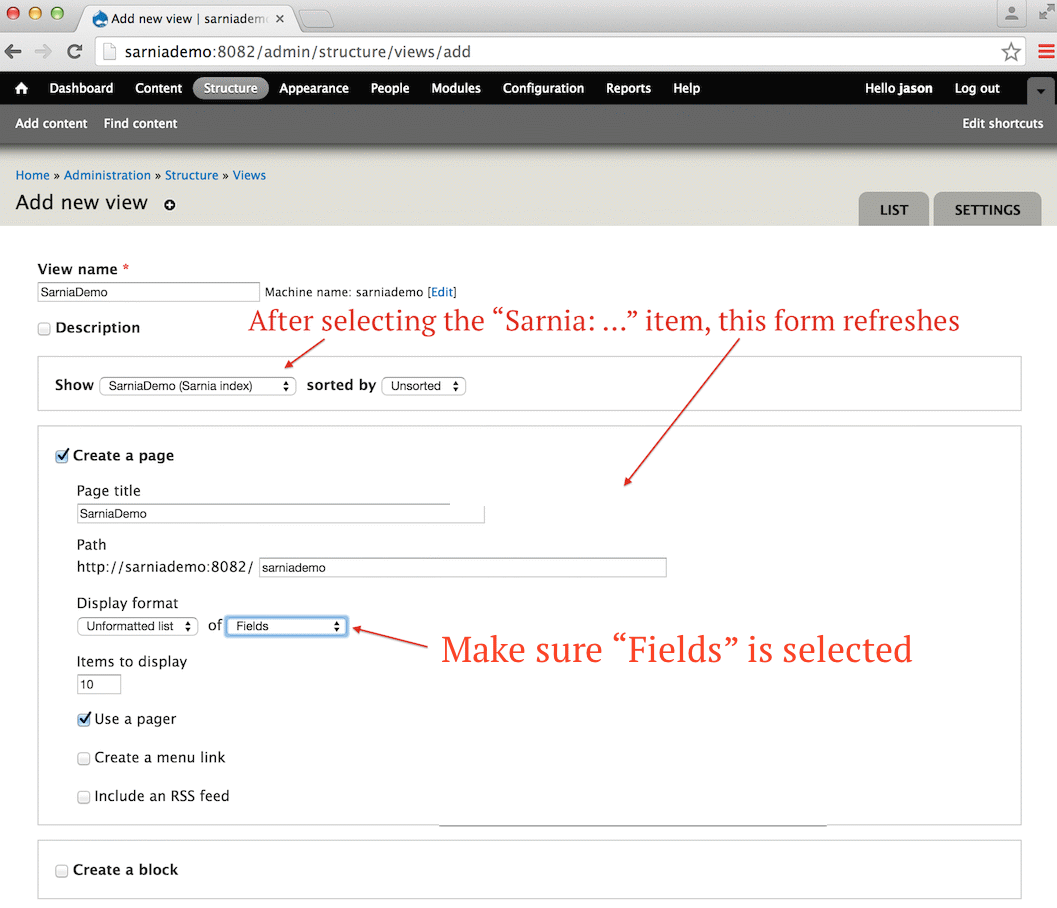Click the Page title input field
Viewport: 1057px width, 908px height.
(x=280, y=514)
